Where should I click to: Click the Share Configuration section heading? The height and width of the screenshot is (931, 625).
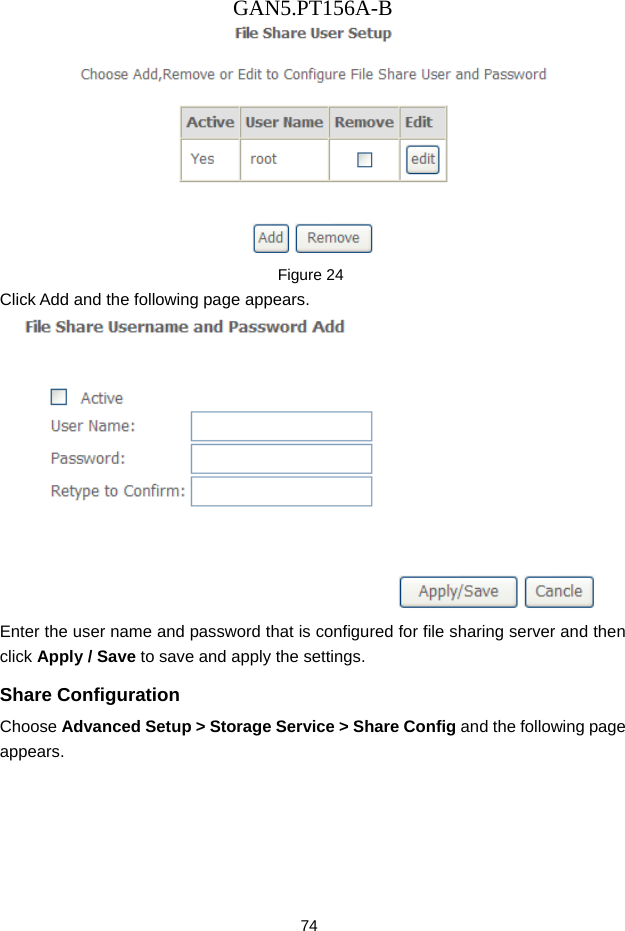(89, 694)
